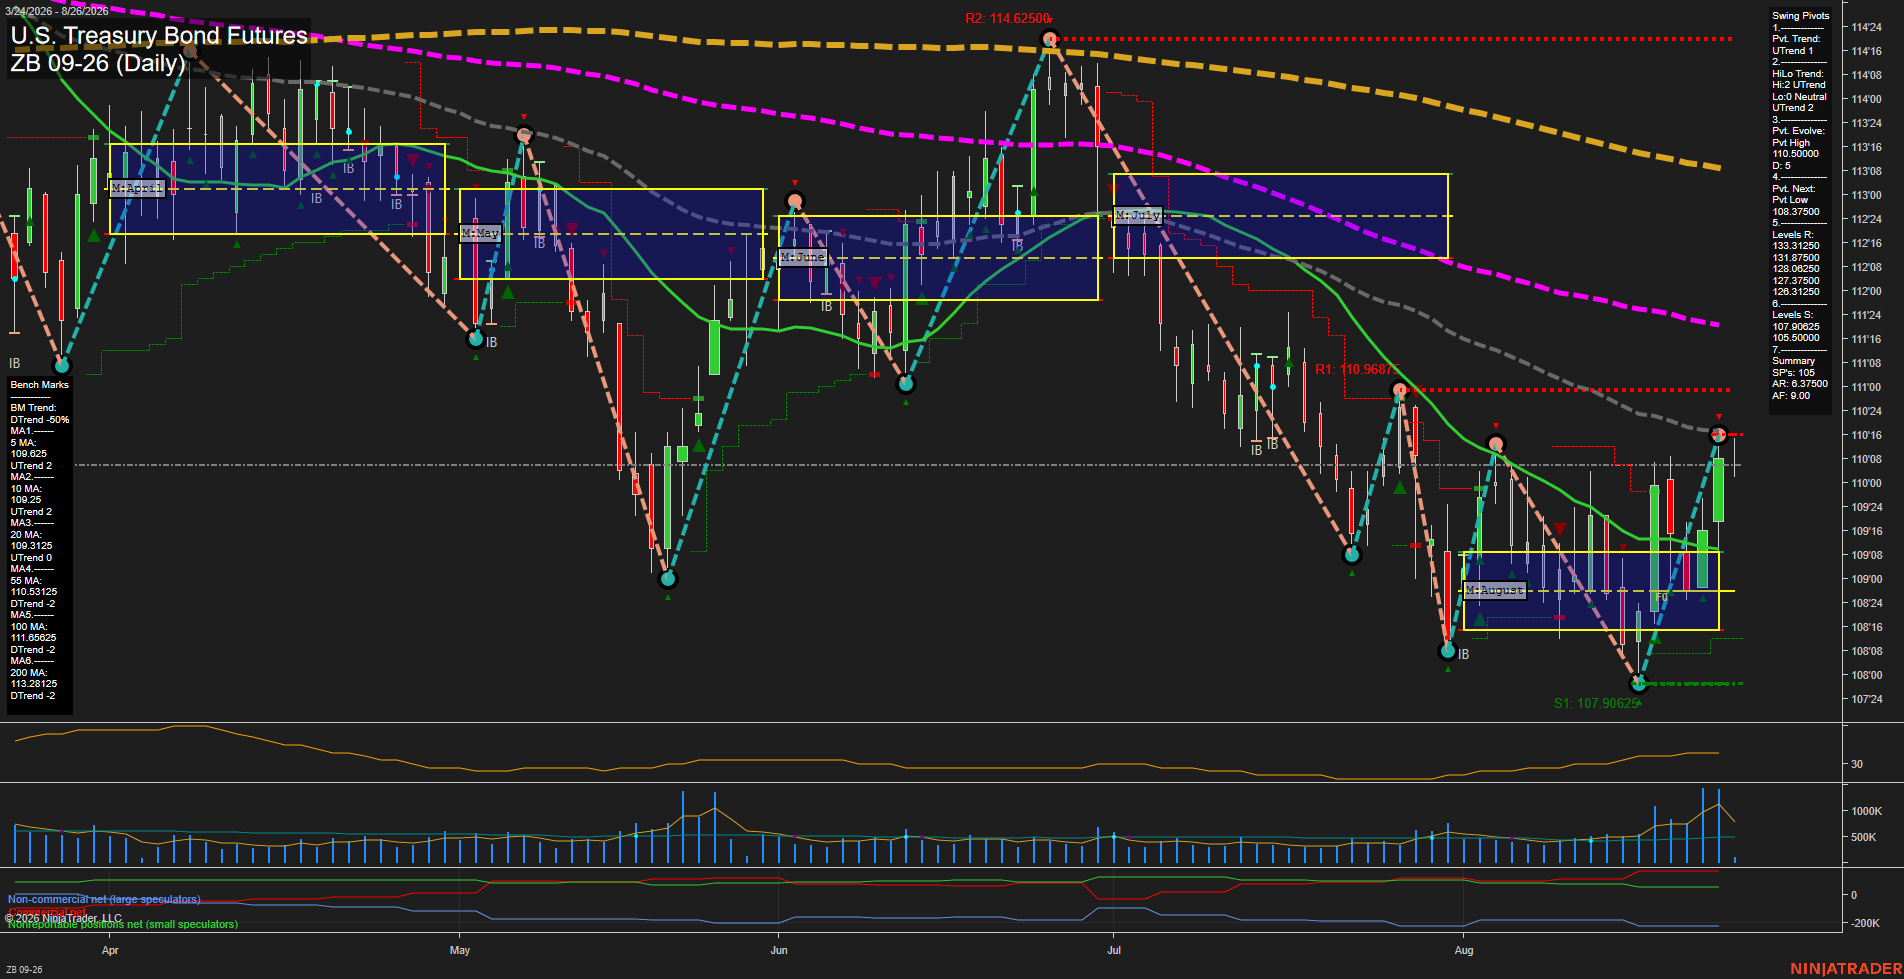Click the 30 level on the indicator axis
1904x979 pixels.
click(1857, 764)
